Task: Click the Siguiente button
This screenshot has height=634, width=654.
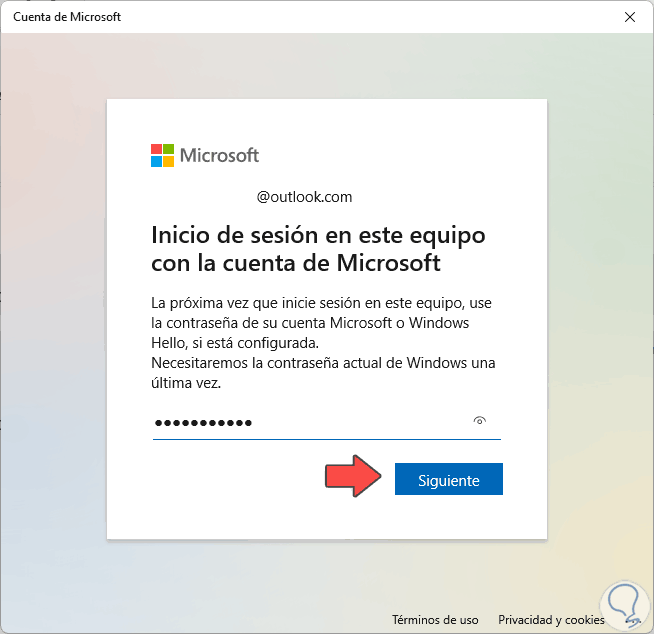Action: (449, 479)
